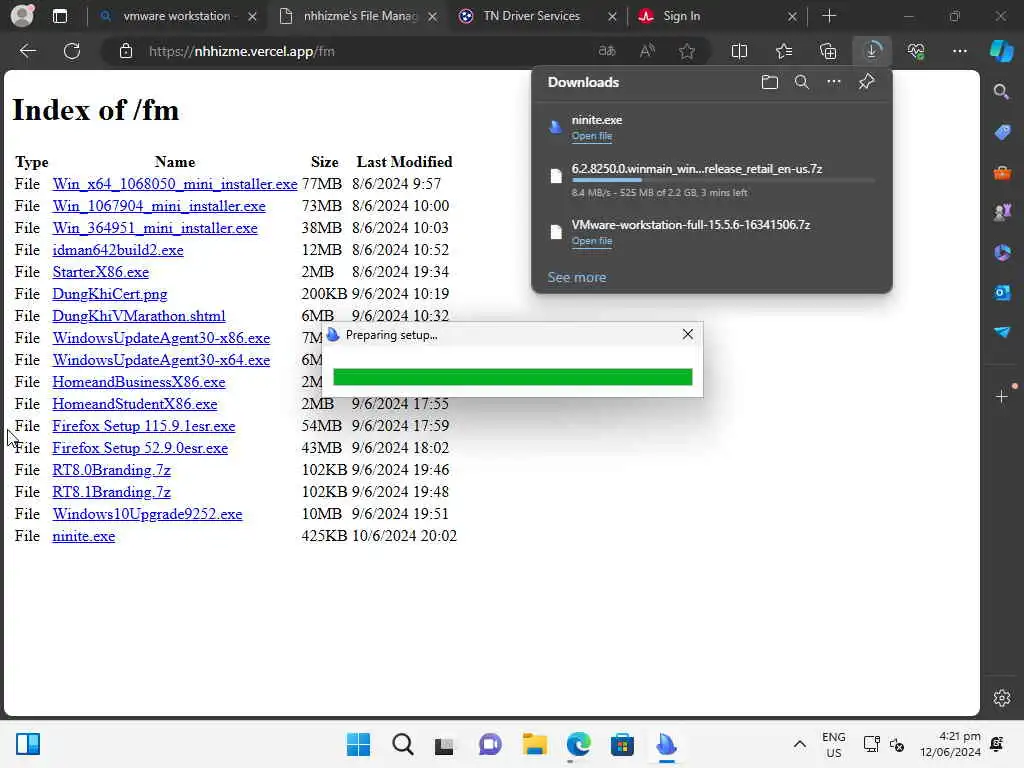Open file link under ninite.exe download
This screenshot has width=1024, height=768.
click(x=592, y=136)
